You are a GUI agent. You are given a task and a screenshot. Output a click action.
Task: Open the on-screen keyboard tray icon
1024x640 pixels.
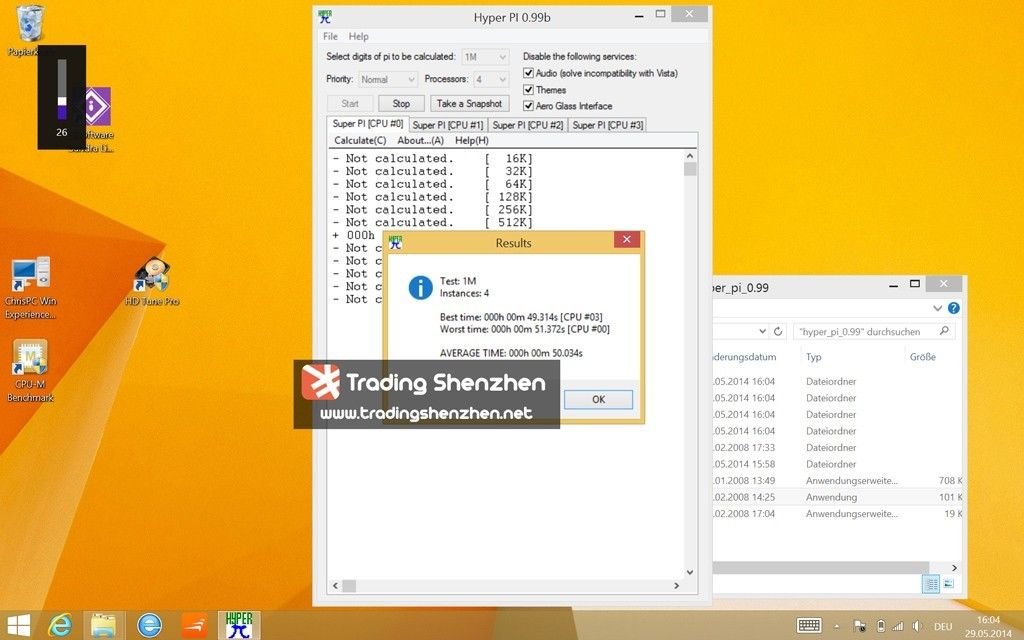click(809, 625)
